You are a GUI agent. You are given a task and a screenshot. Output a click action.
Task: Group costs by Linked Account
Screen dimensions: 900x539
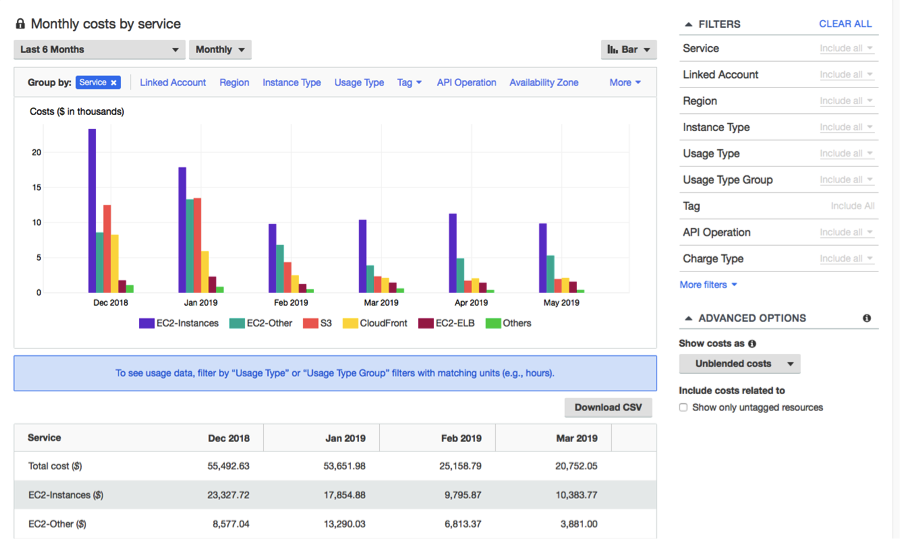(x=173, y=83)
